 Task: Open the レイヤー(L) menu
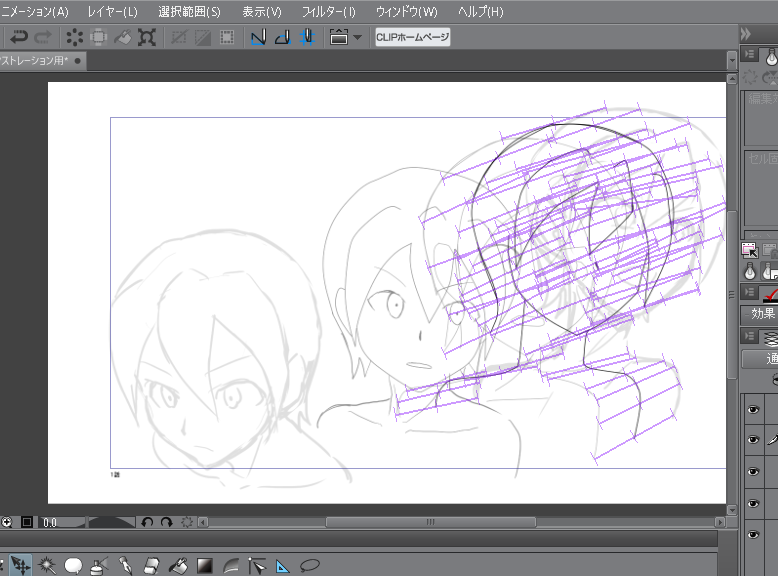pyautogui.click(x=112, y=12)
